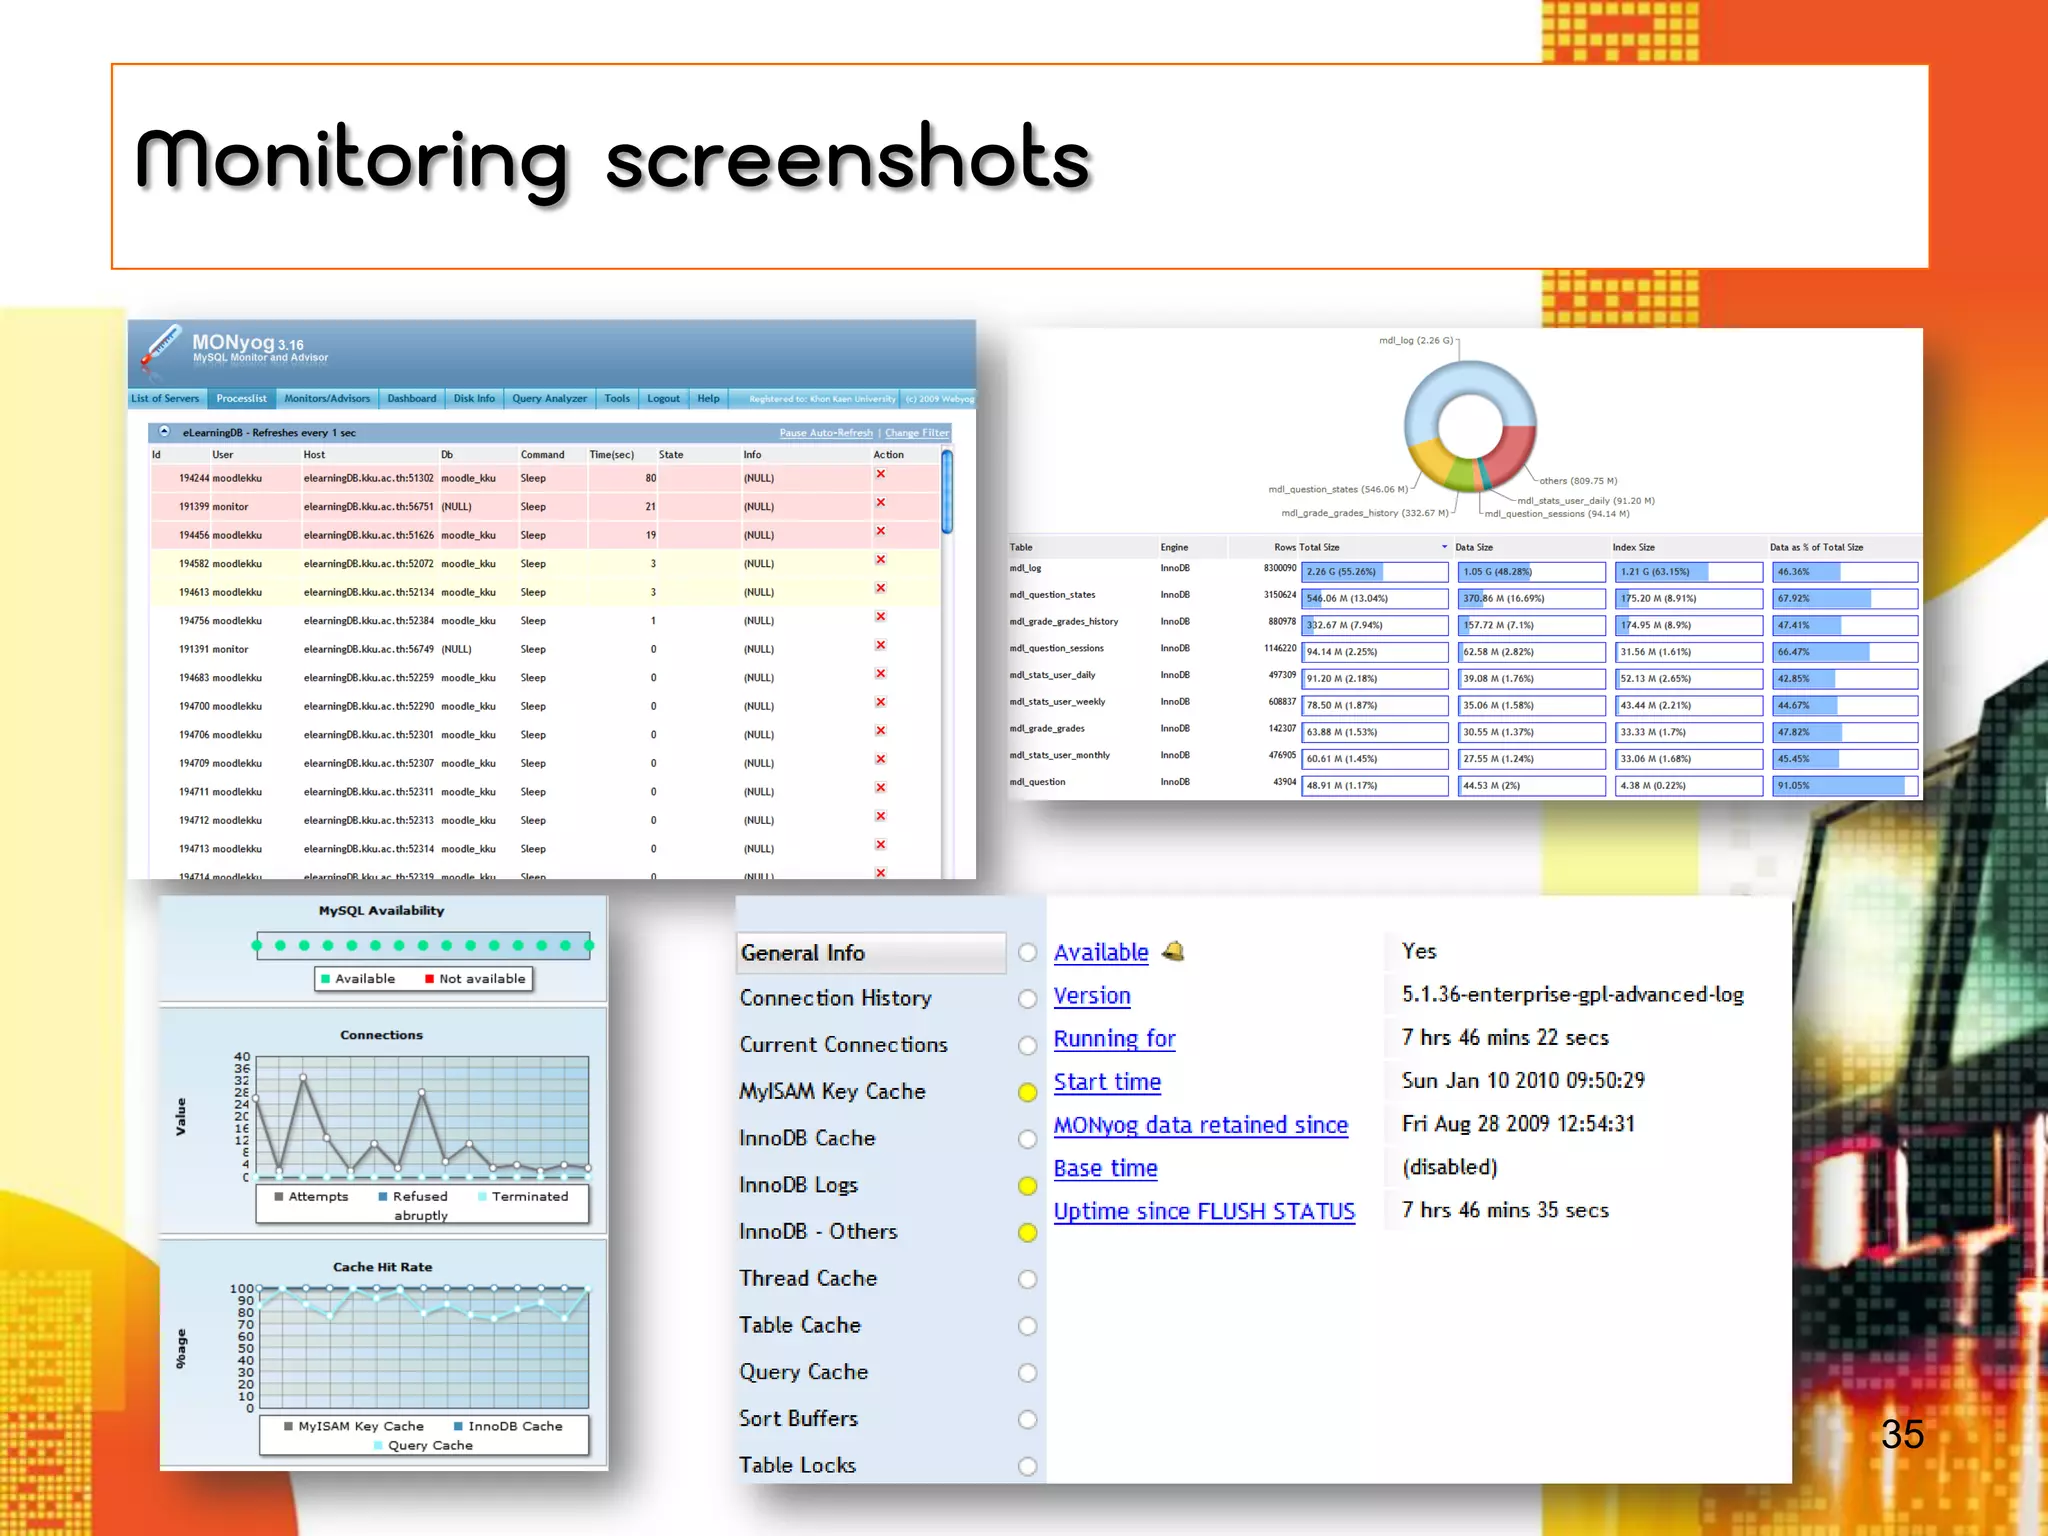Open the List of Servers tab
The height and width of the screenshot is (1536, 2048).
coord(165,398)
